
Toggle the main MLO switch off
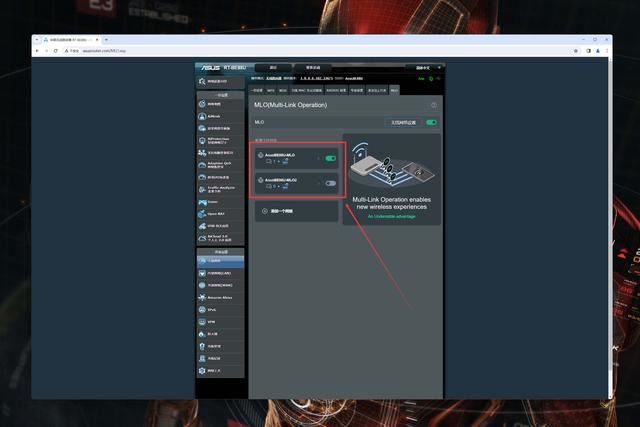pos(431,122)
